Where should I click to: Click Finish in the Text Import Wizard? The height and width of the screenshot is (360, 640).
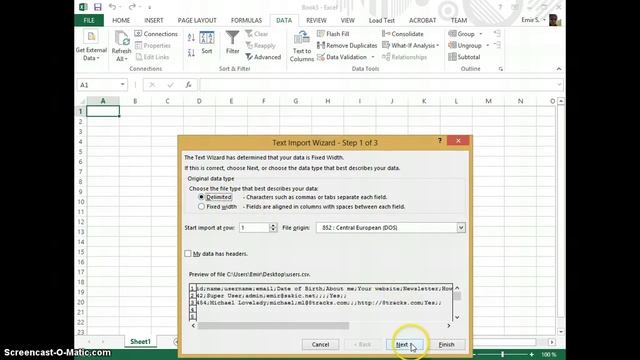coord(447,344)
